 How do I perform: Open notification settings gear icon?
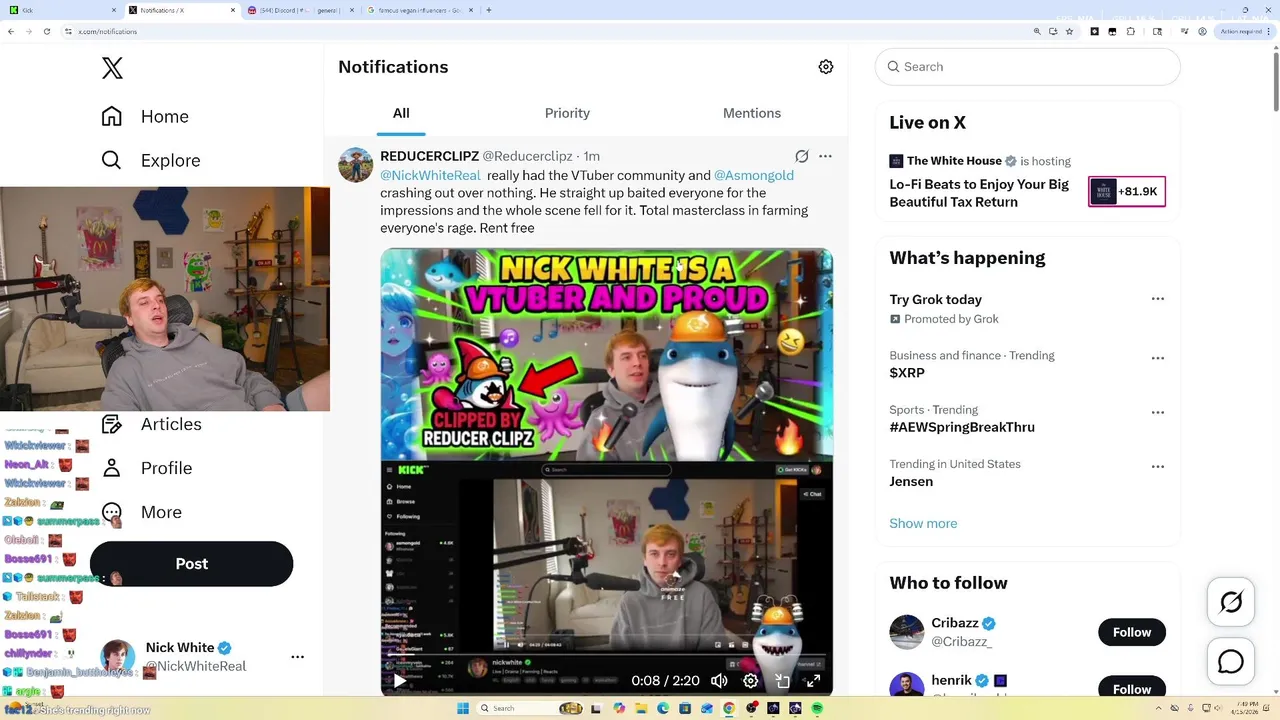point(826,67)
